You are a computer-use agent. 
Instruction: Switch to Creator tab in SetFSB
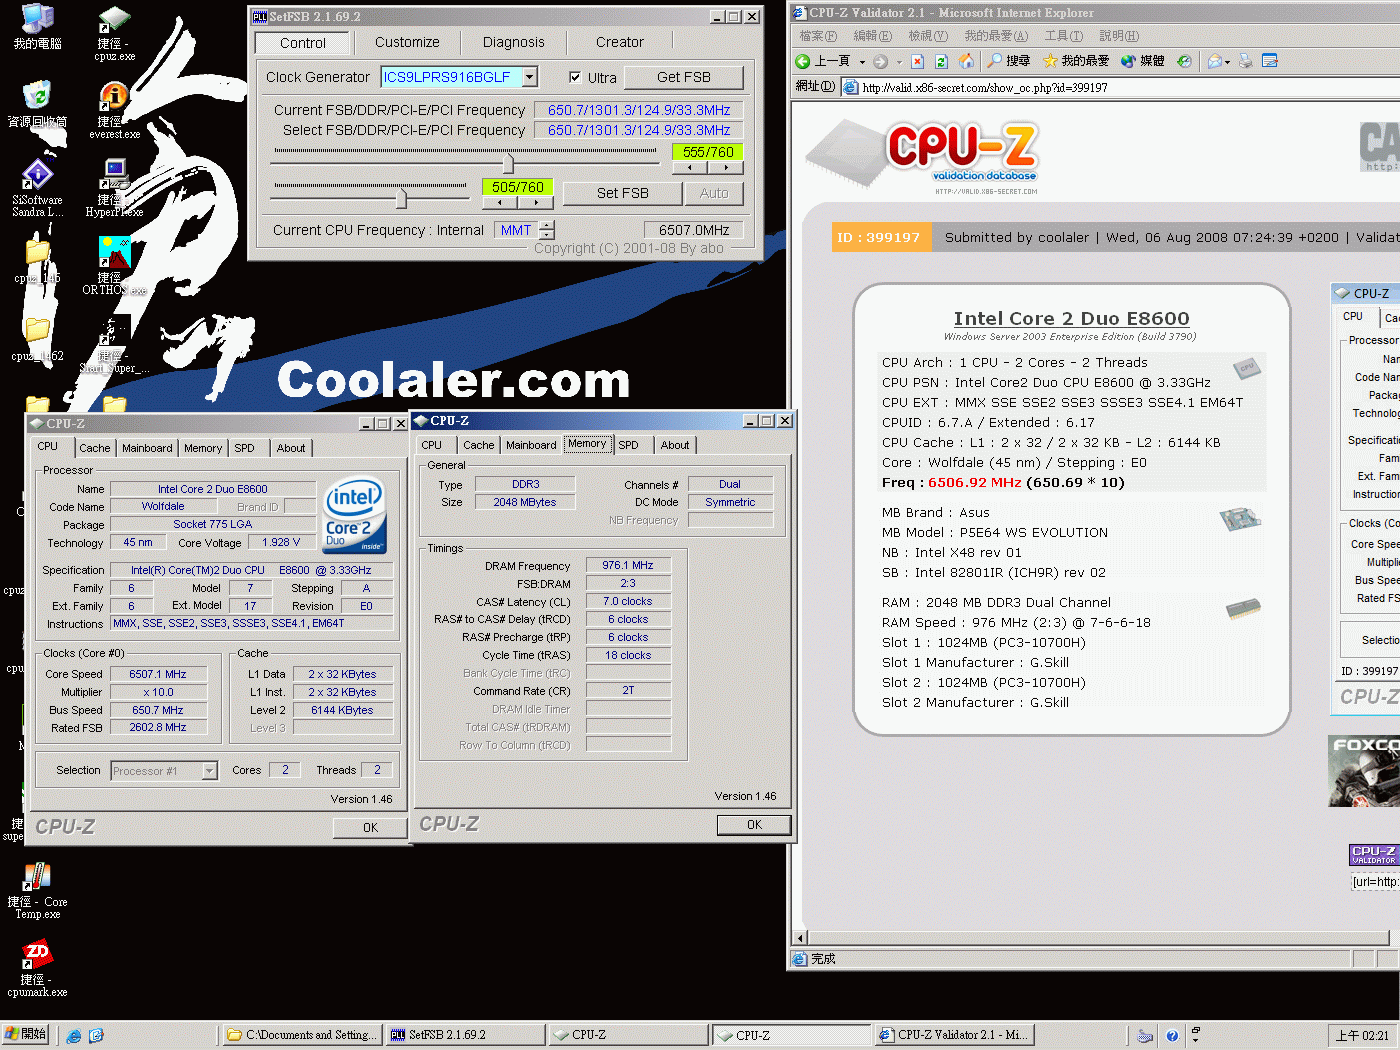pos(620,42)
